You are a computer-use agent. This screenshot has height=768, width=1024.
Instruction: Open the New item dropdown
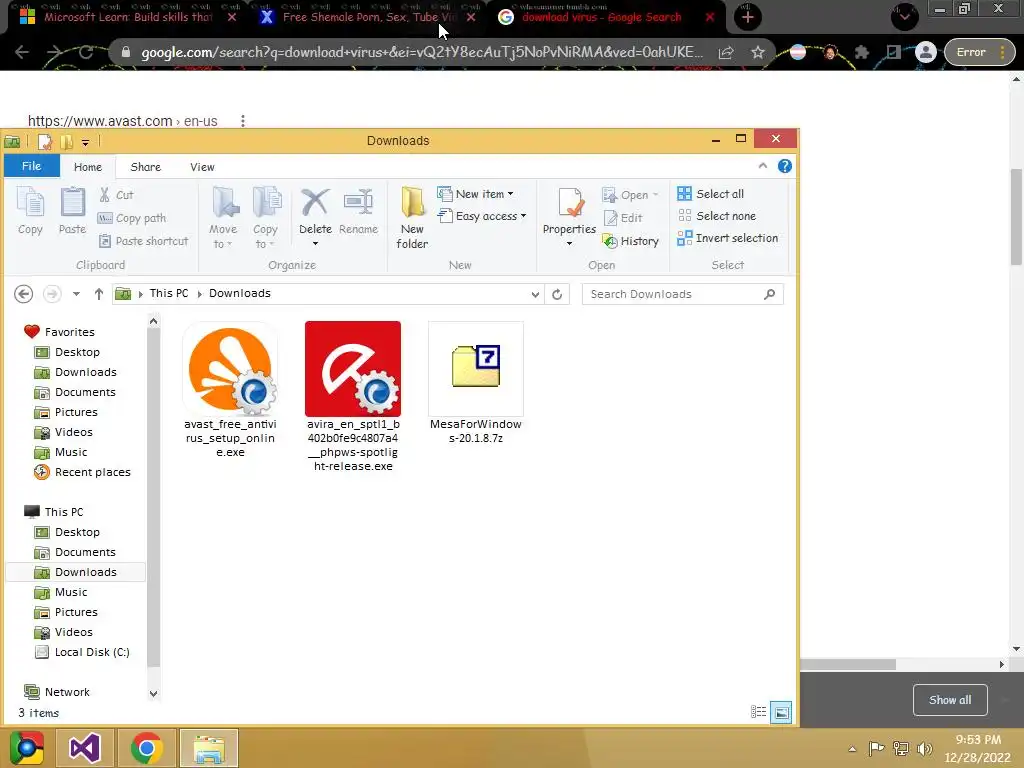point(475,194)
